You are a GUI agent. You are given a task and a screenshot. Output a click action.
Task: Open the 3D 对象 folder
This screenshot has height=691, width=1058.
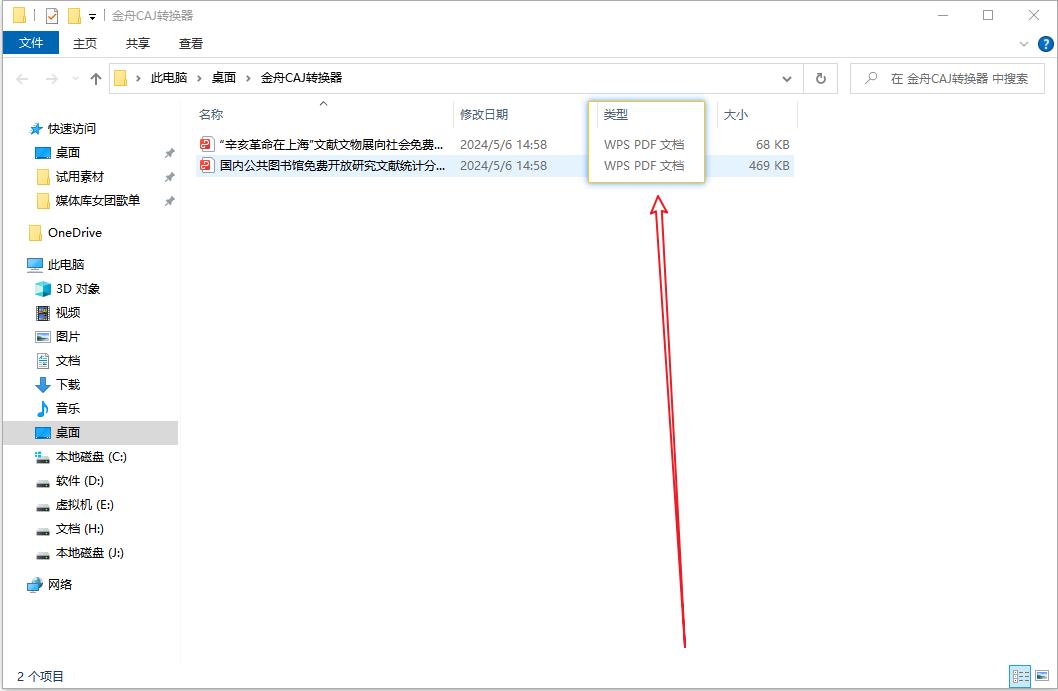77,289
